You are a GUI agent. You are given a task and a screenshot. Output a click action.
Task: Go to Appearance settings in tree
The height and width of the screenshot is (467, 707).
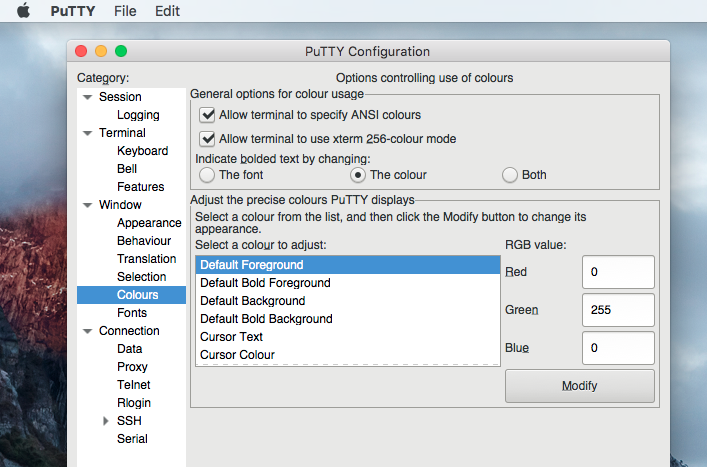(x=149, y=223)
